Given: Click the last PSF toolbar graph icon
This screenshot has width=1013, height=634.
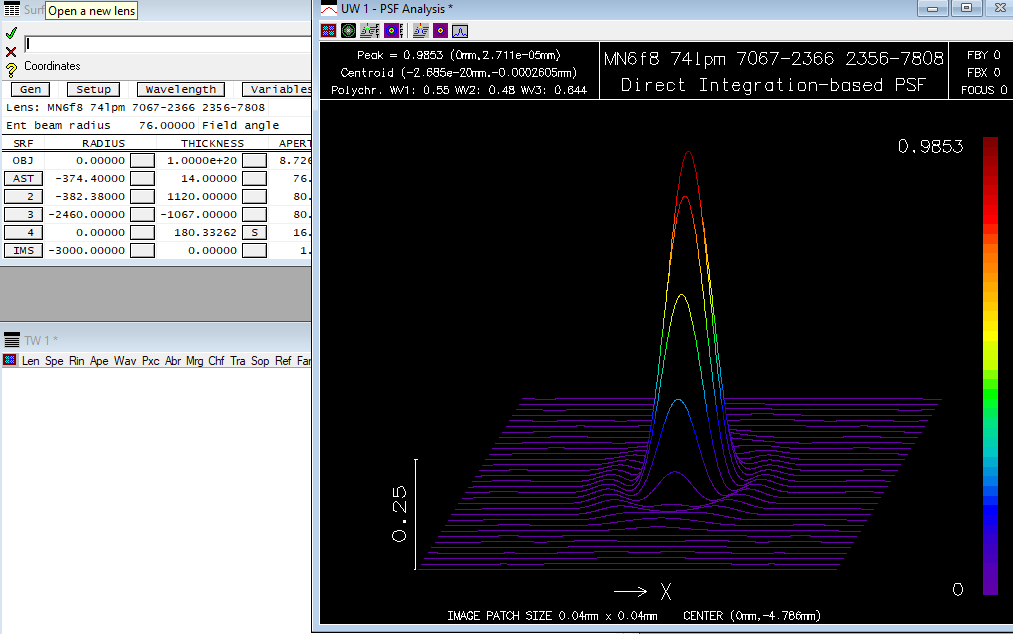Looking at the screenshot, I should coord(458,31).
